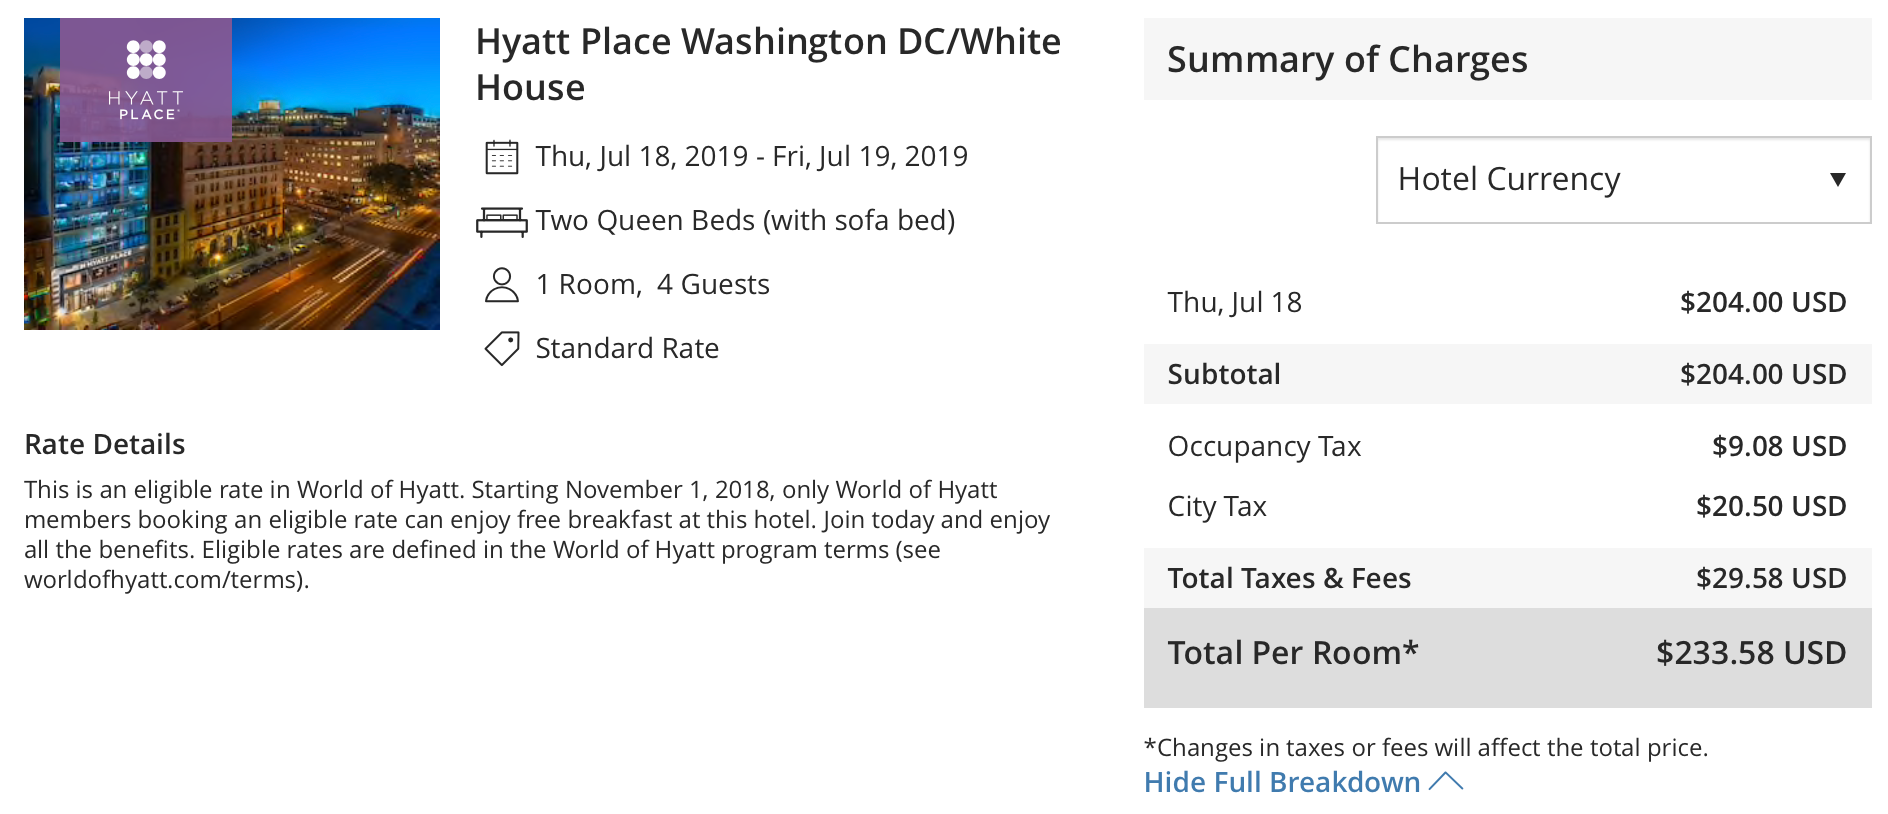Click the Hyatt Place logo on hotel photo
The height and width of the screenshot is (814, 1888).
[x=146, y=80]
